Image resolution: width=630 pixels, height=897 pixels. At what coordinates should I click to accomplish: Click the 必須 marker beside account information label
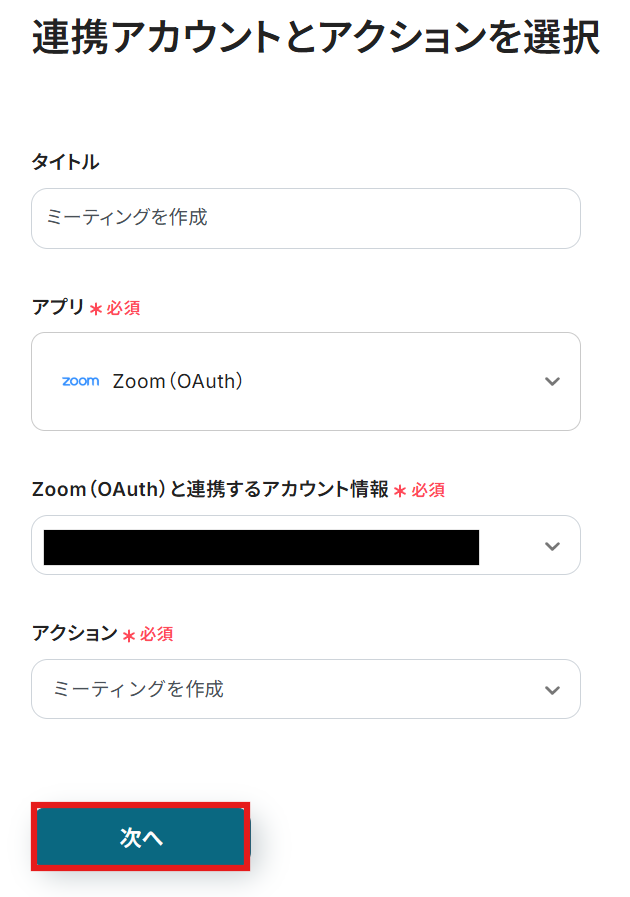[x=428, y=490]
